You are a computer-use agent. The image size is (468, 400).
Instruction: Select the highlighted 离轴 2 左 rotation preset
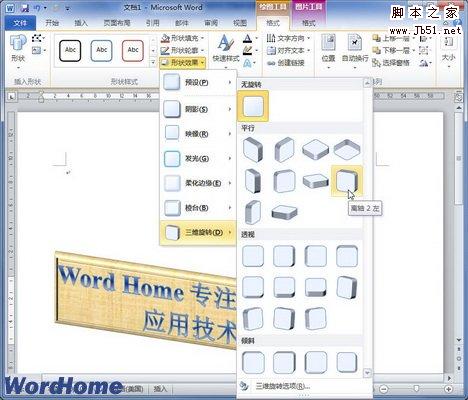(347, 181)
